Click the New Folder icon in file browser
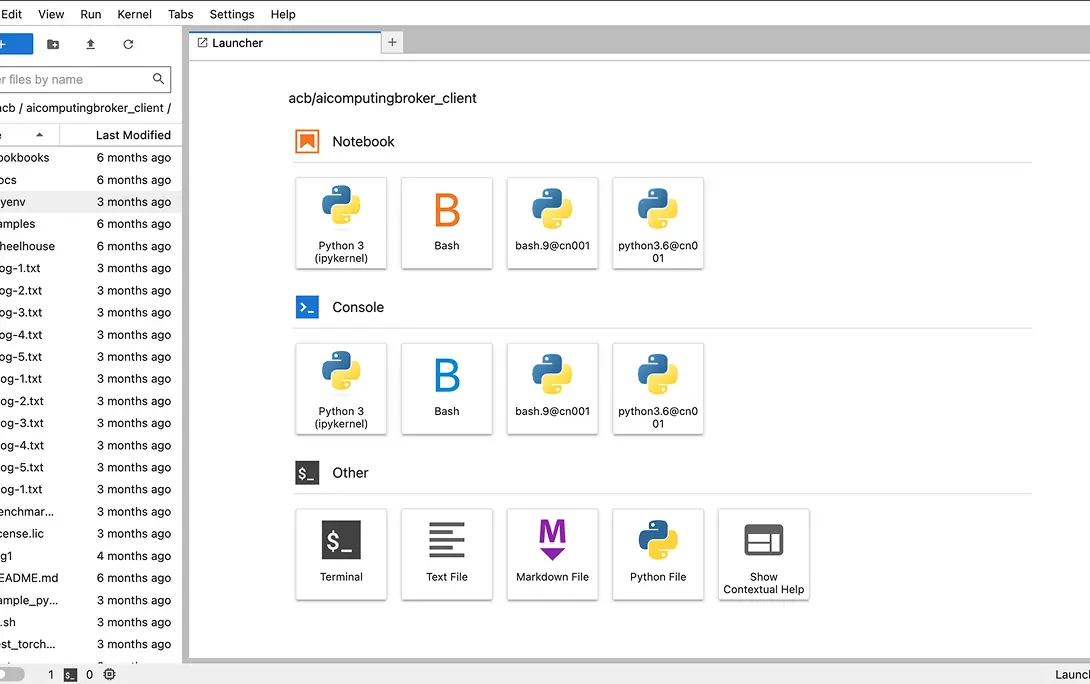 [x=53, y=44]
